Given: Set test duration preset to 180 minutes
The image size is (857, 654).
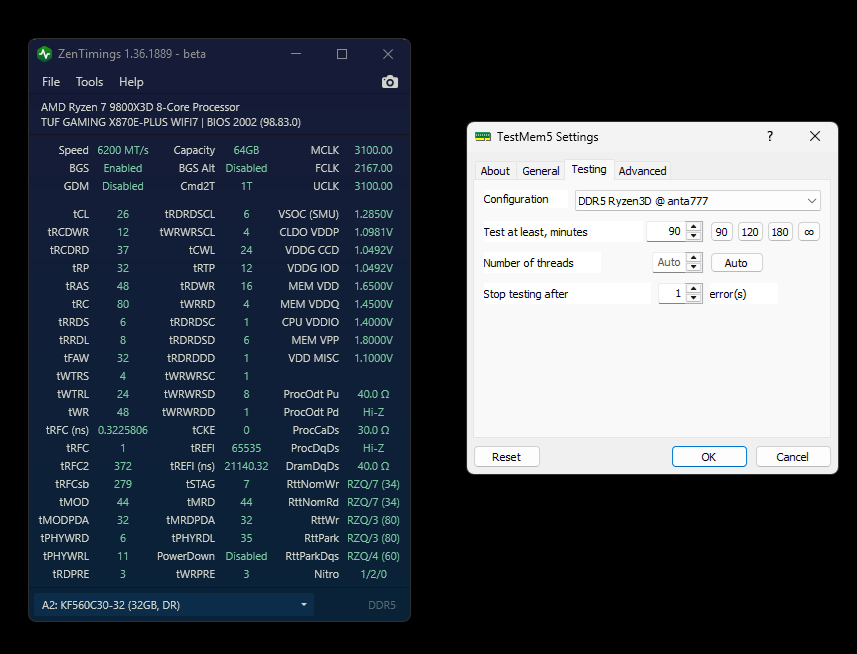Looking at the screenshot, I should coord(779,232).
